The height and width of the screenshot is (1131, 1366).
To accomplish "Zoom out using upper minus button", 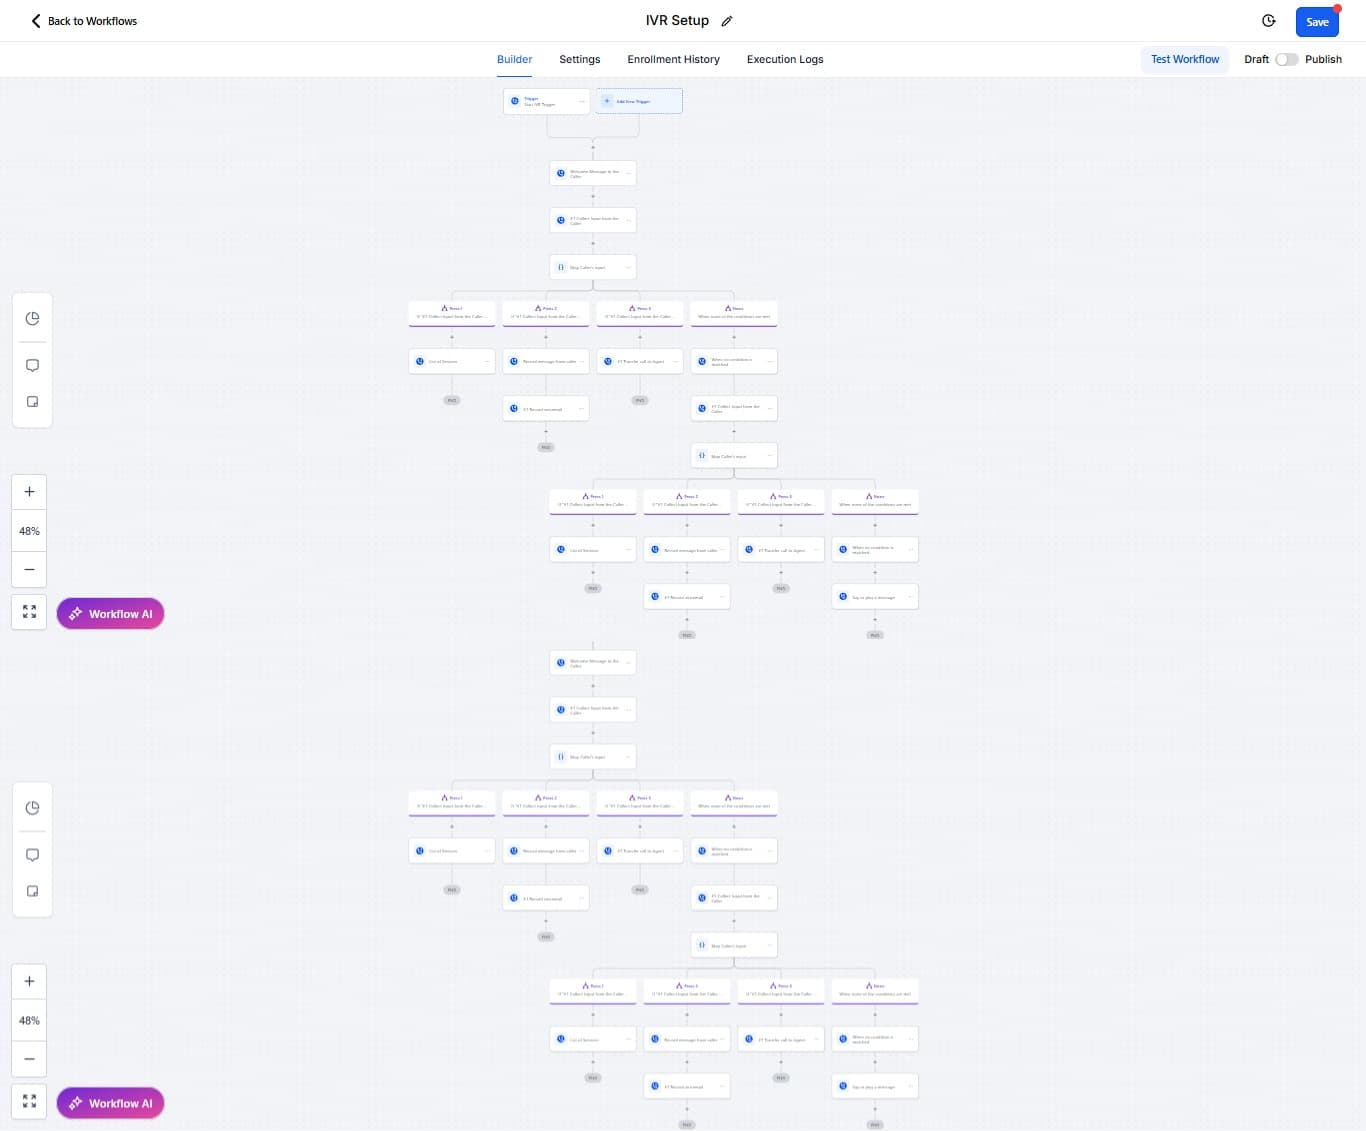I will [29, 569].
